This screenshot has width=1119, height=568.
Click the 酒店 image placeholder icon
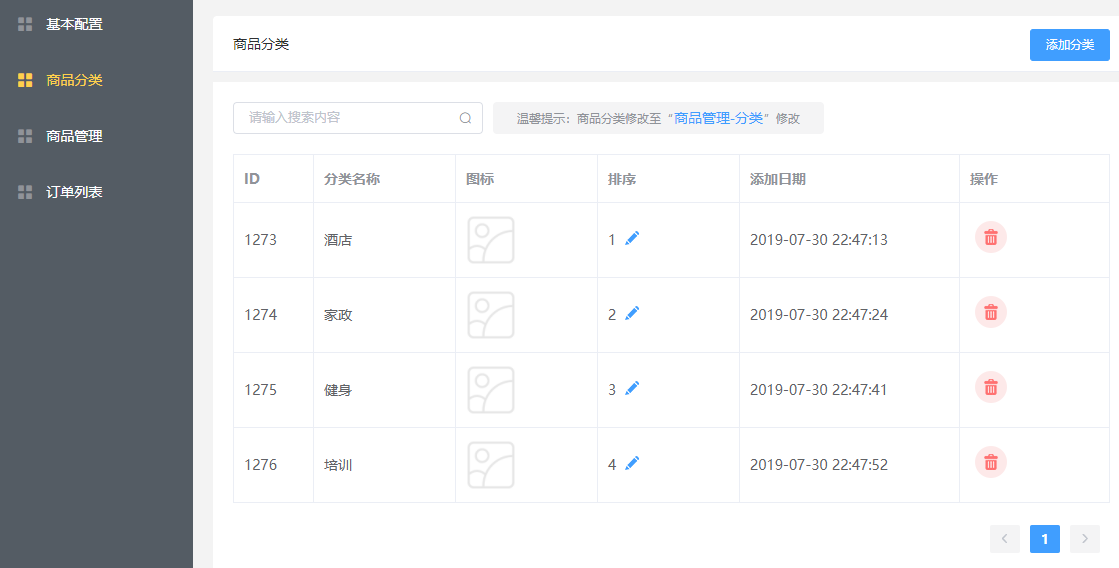click(x=491, y=240)
